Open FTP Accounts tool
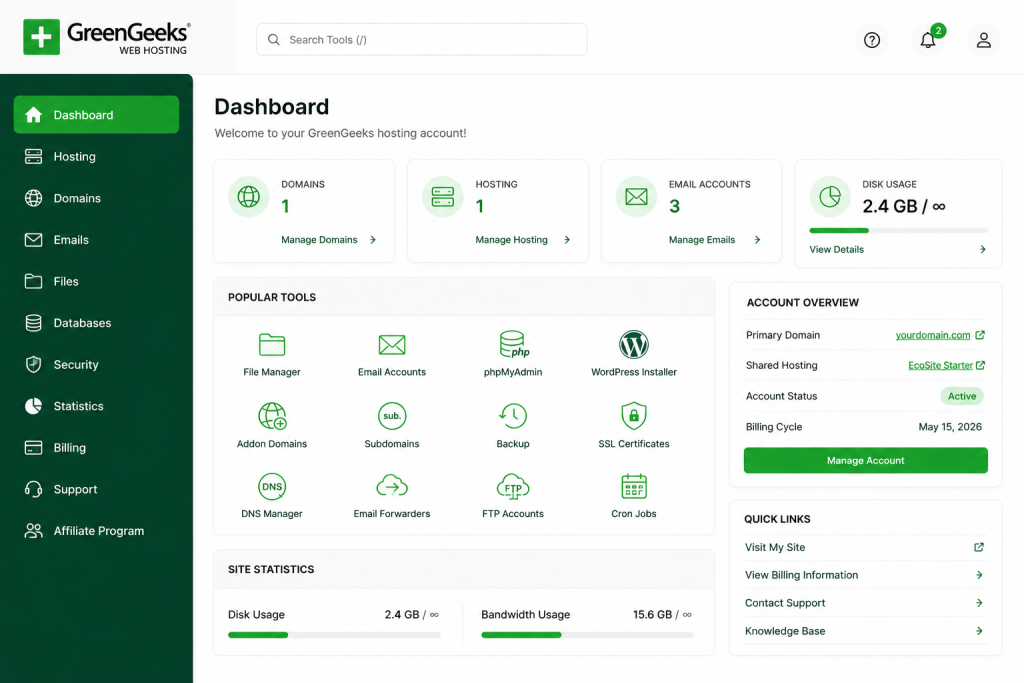 513,496
